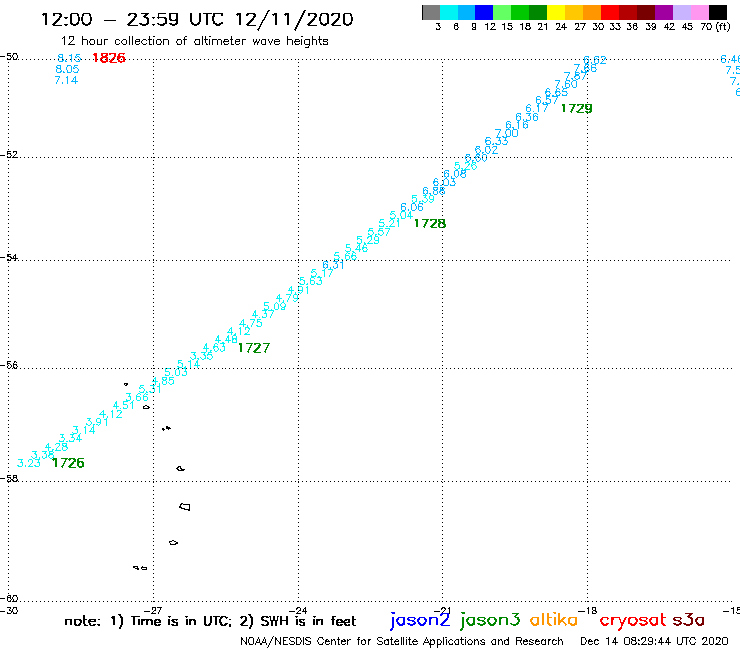Select the green time label 1727
The image size is (740, 650).
pos(254,348)
